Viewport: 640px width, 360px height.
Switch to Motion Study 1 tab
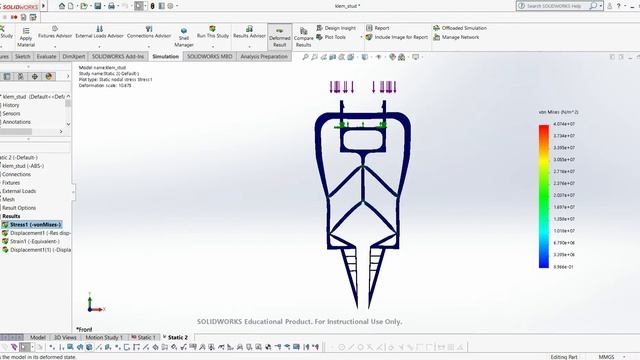pyautogui.click(x=104, y=337)
